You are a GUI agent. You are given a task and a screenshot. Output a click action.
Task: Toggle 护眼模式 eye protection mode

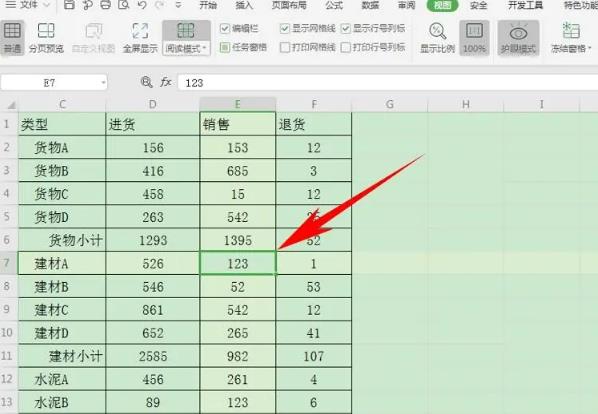tap(518, 38)
